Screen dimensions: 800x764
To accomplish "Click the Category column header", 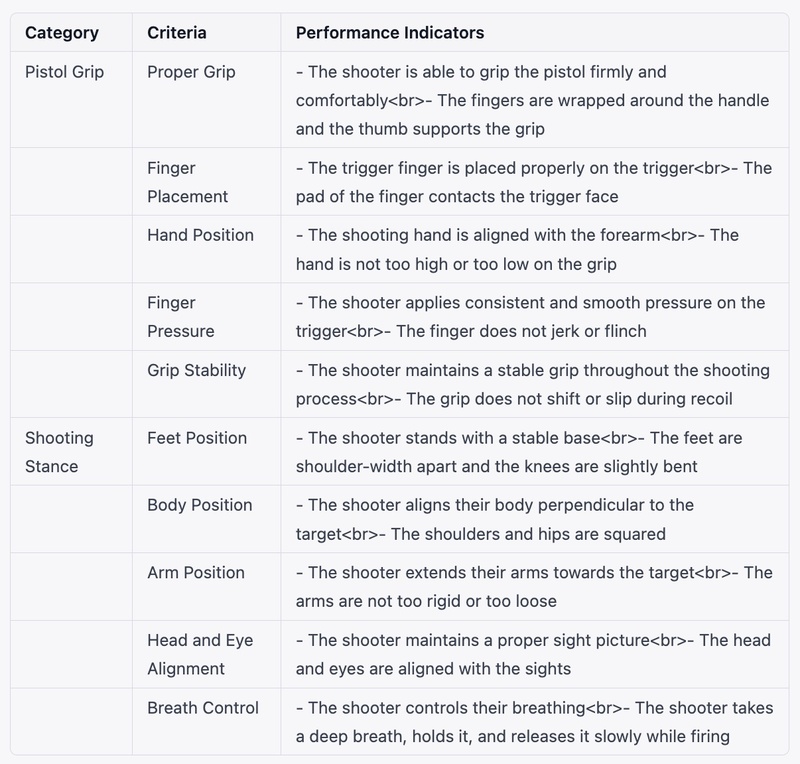I will click(62, 33).
